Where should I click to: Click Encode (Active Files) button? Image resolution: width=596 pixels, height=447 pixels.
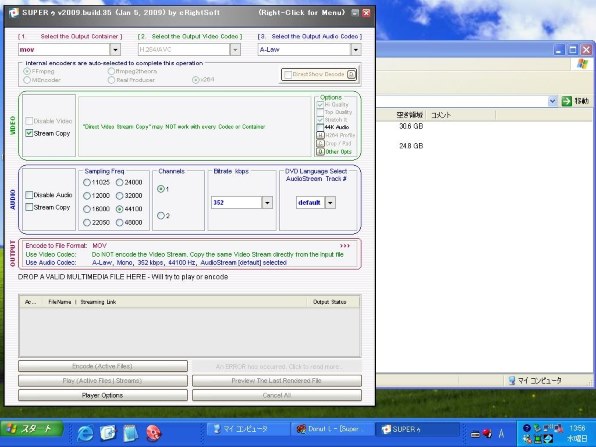click(x=103, y=366)
